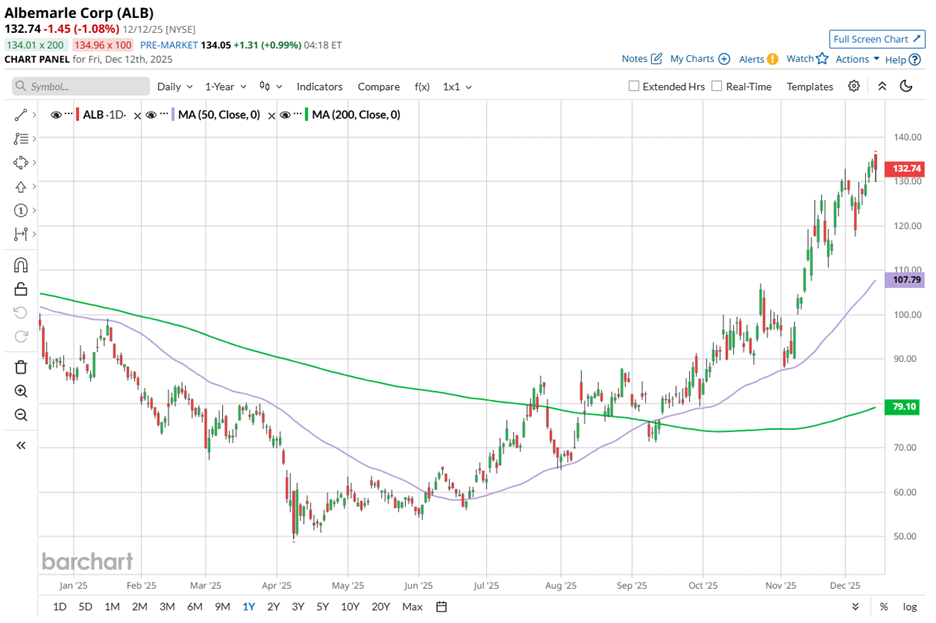
Task: Collapse the drawing toolbar double chevron
Action: click(x=21, y=445)
